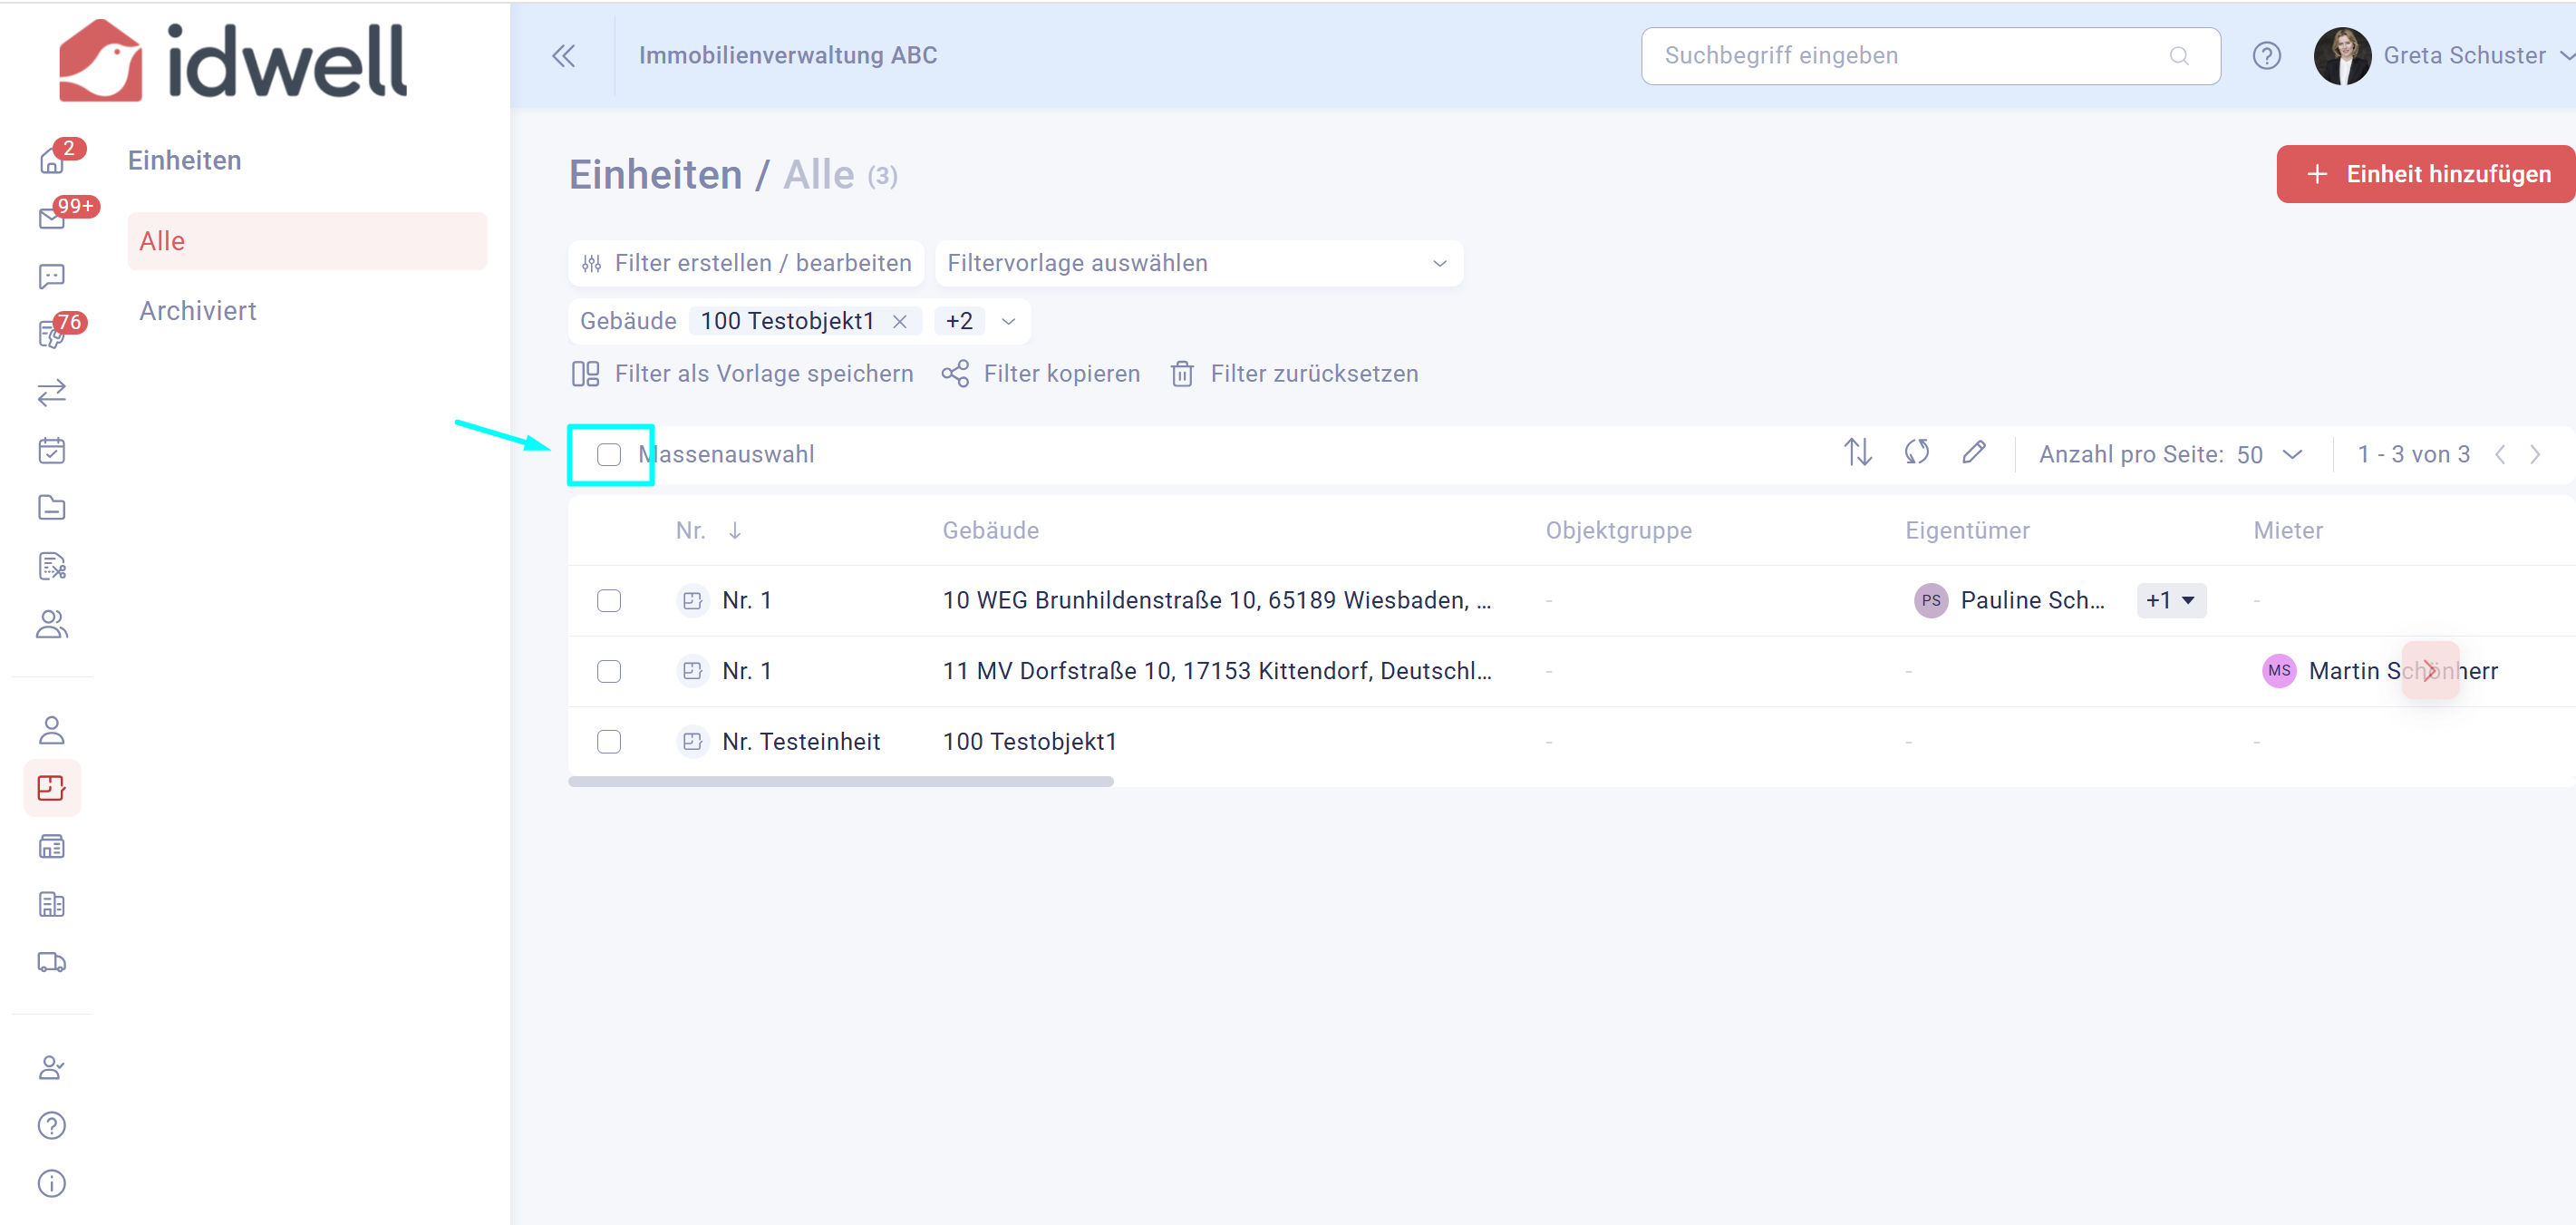
Task: Click the unit icon in Nr. Testeinheit row
Action: point(692,742)
